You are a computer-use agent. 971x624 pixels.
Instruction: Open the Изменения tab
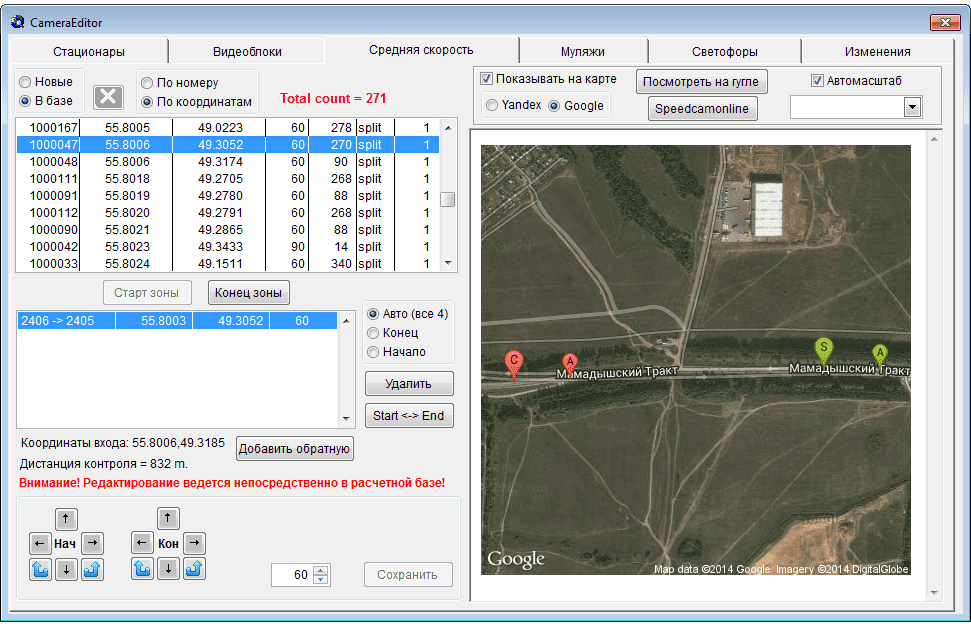877,51
